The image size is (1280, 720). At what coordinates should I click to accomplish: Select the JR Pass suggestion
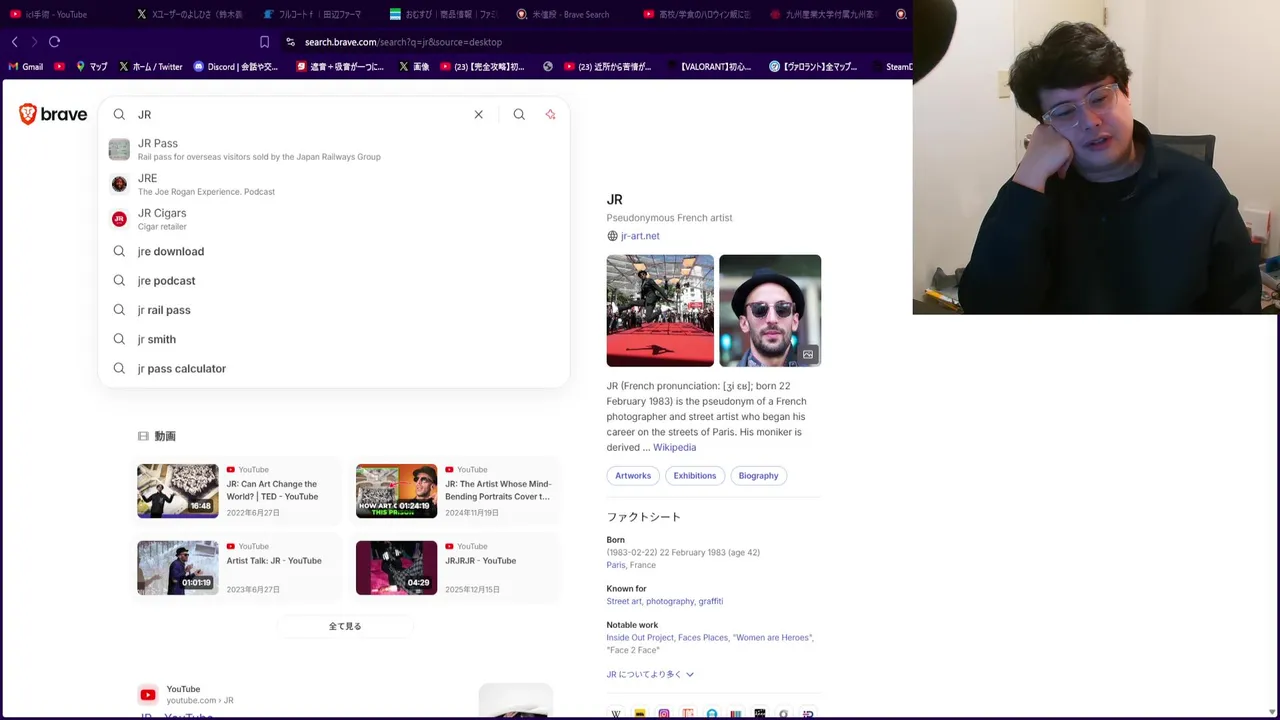[x=334, y=149]
